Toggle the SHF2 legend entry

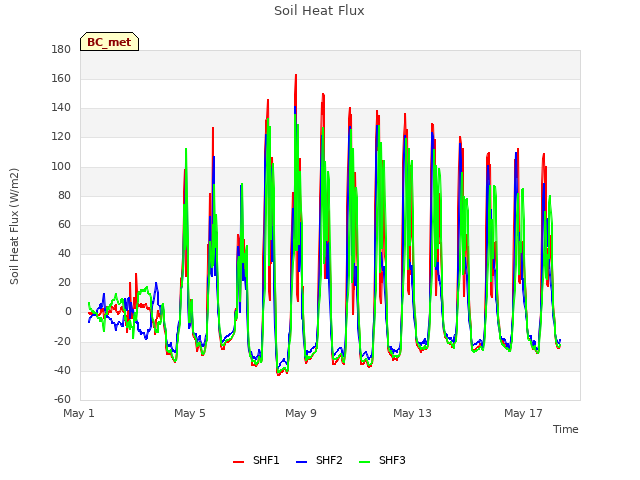pyautogui.click(x=319, y=460)
